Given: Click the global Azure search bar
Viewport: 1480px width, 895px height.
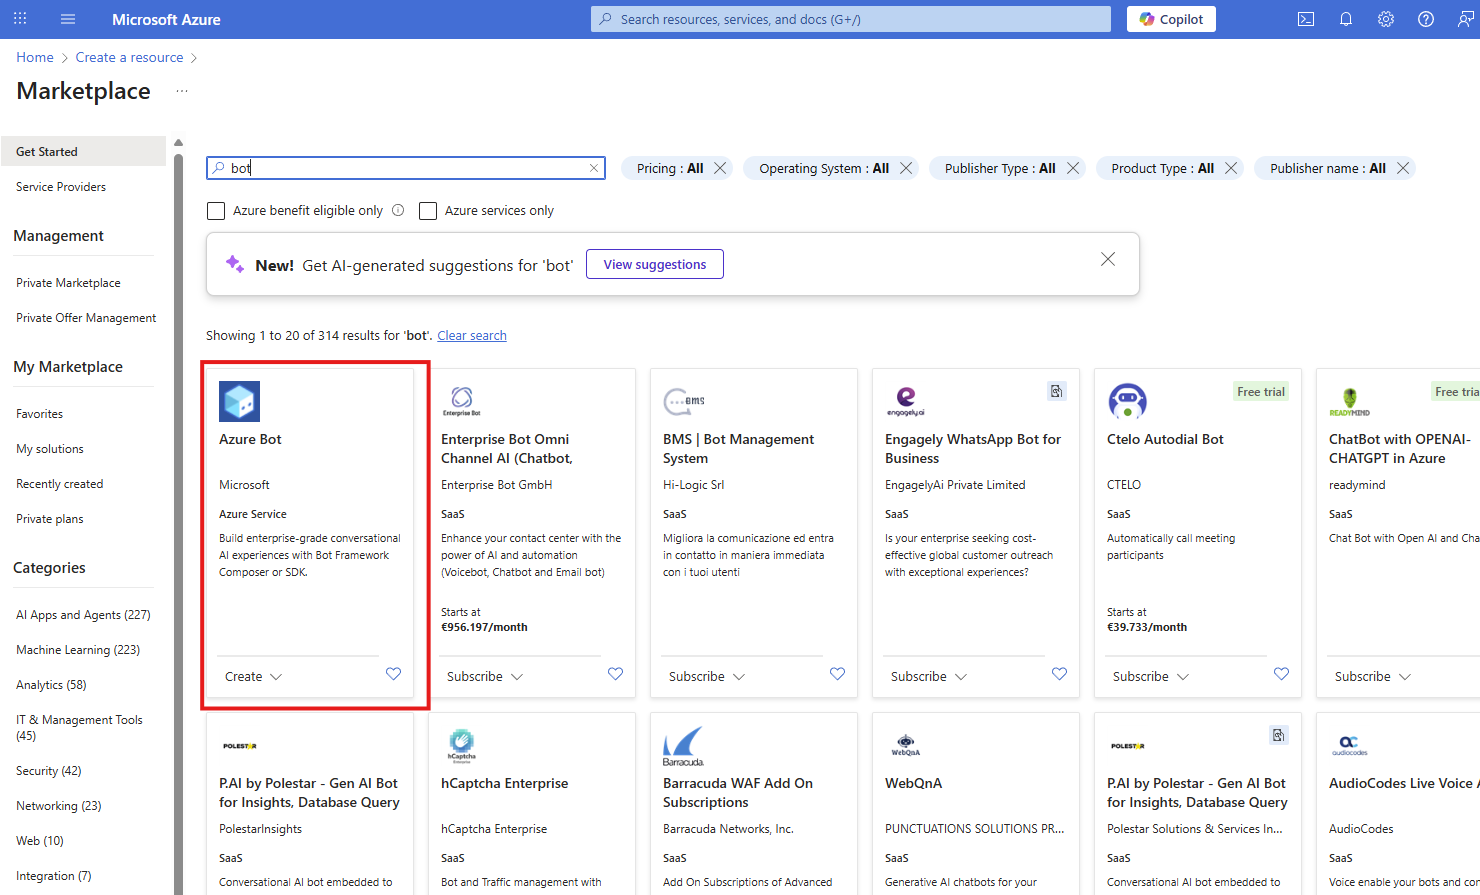Looking at the screenshot, I should (851, 19).
